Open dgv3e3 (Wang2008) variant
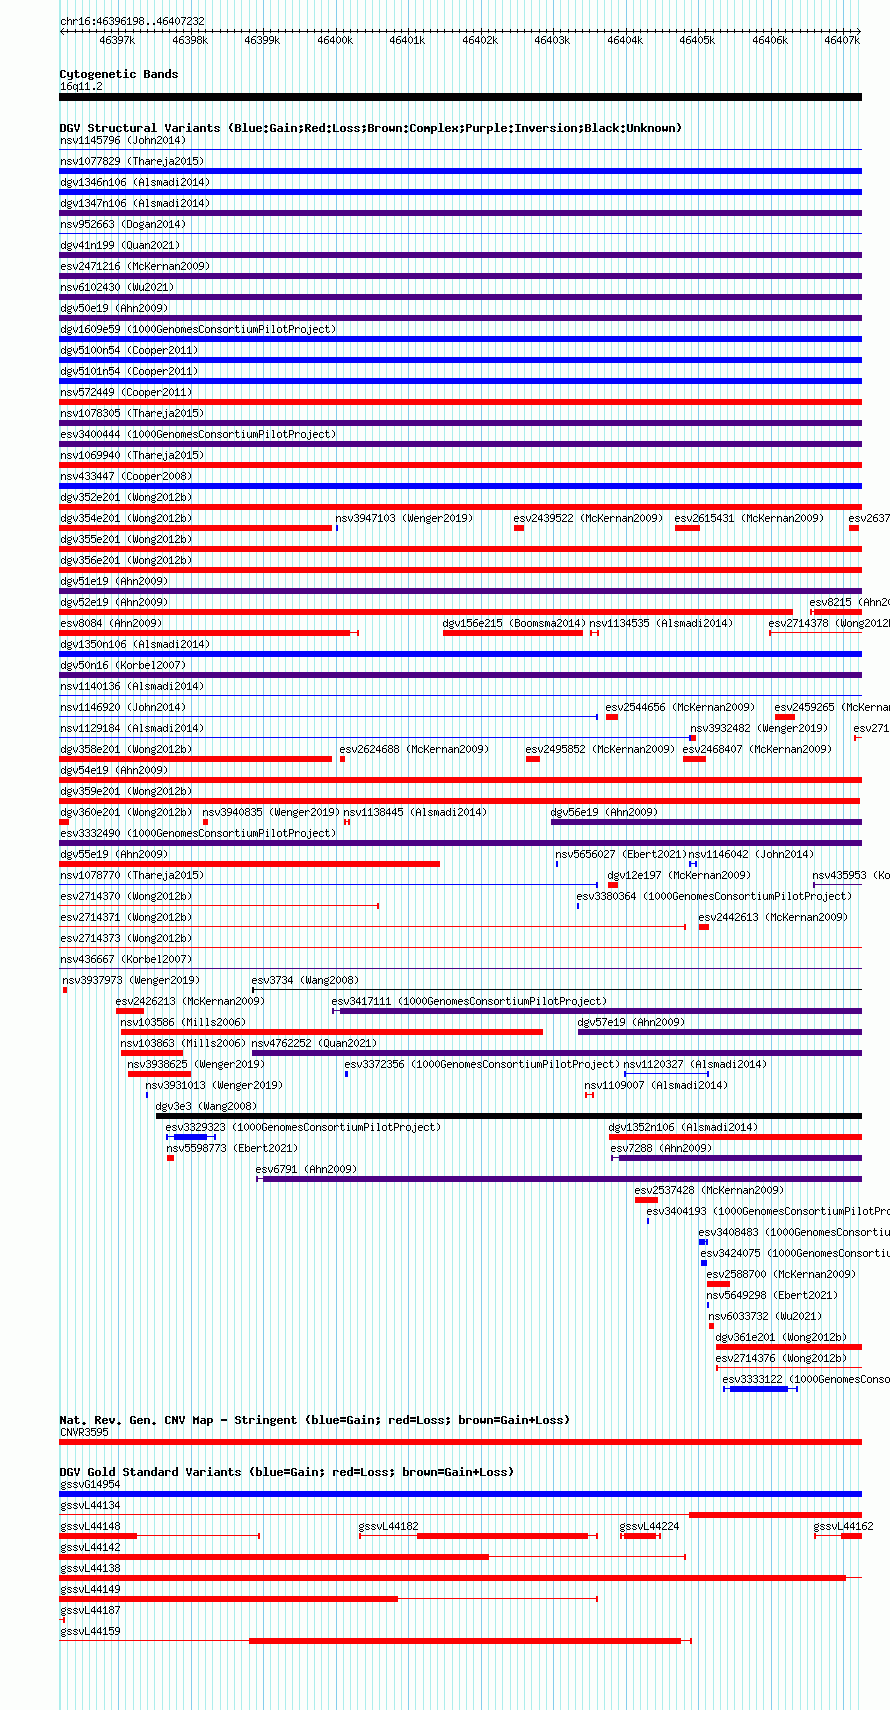Image resolution: width=890 pixels, height=1710 pixels. tap(207, 1106)
